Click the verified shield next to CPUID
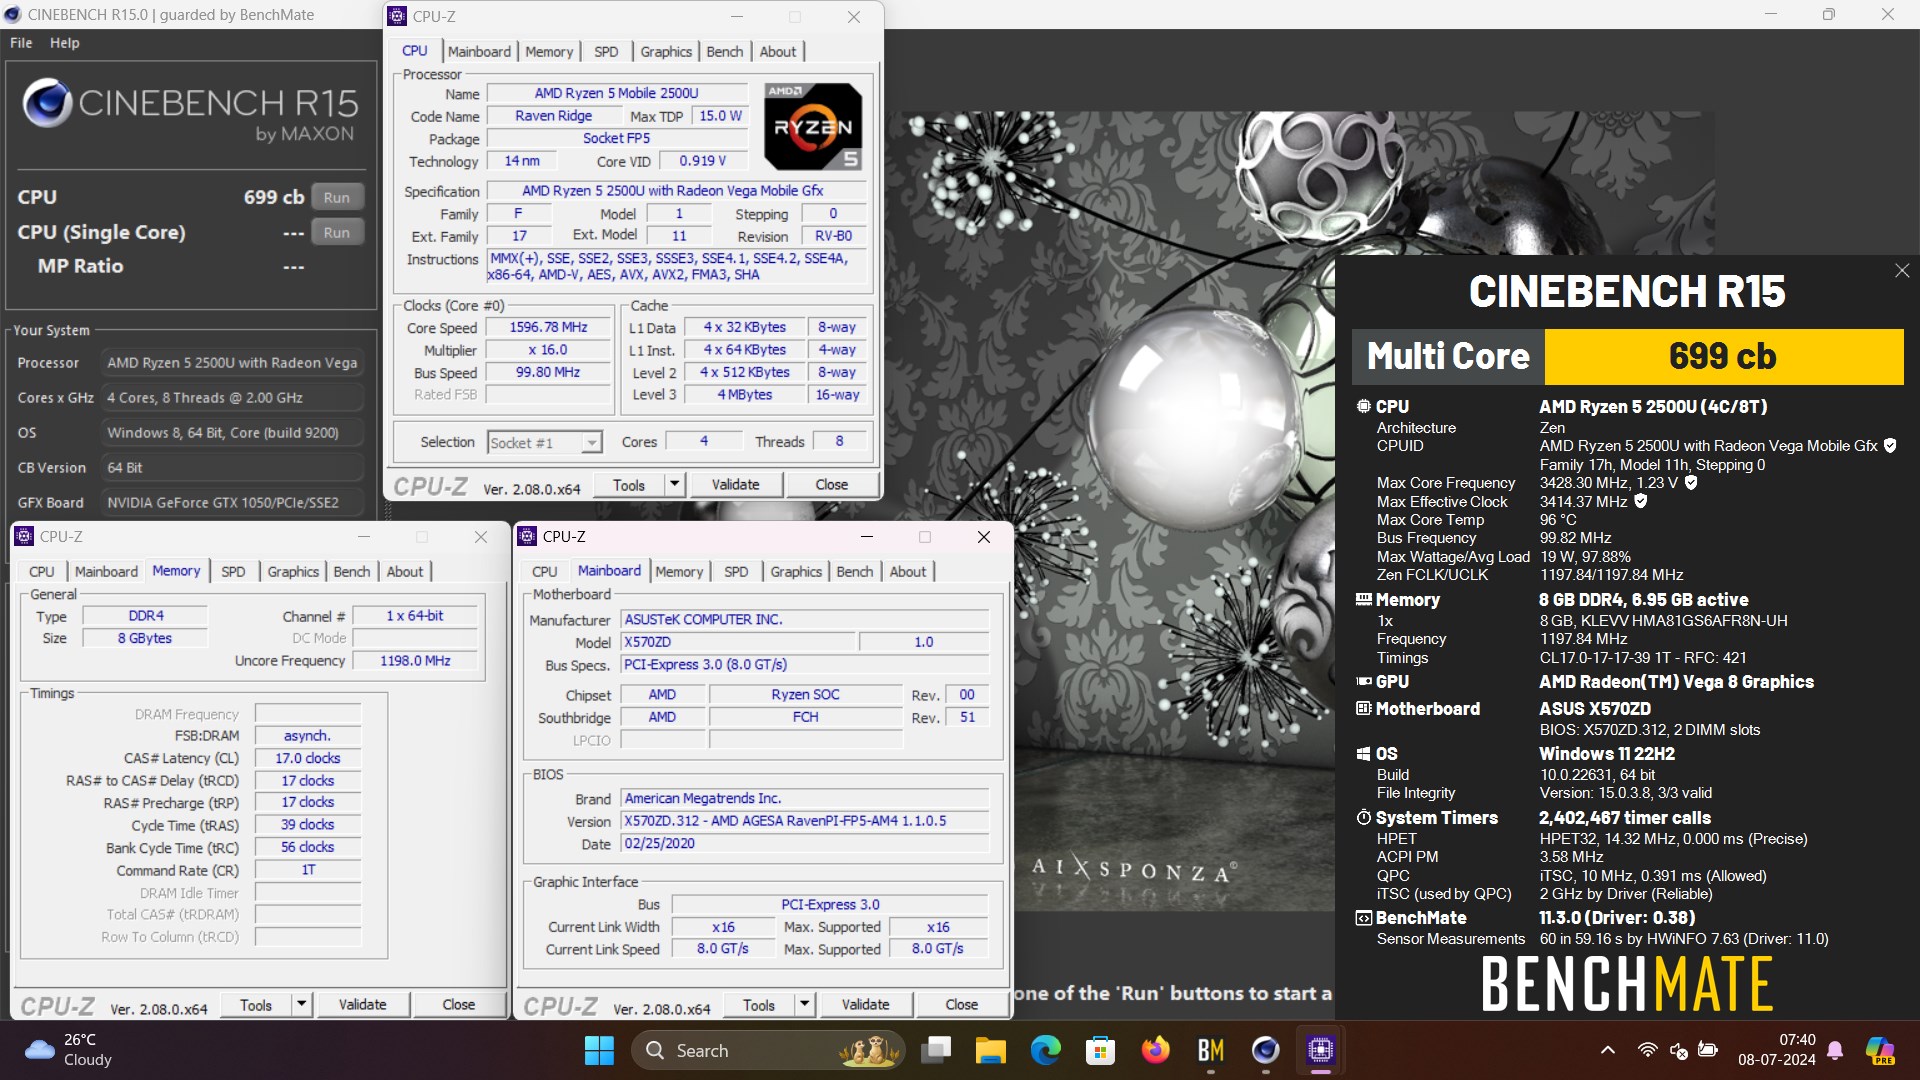 [x=1890, y=446]
